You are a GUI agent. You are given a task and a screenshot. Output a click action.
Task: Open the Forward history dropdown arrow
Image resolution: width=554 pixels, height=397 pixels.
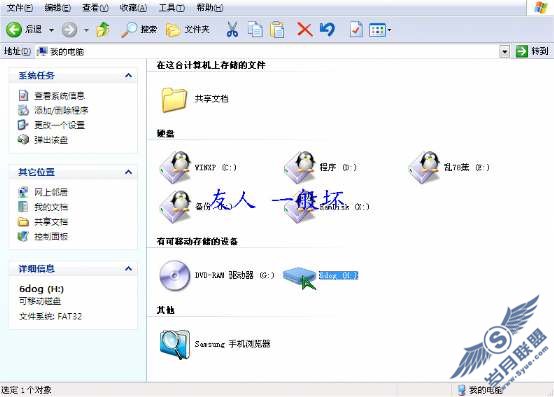click(x=86, y=30)
